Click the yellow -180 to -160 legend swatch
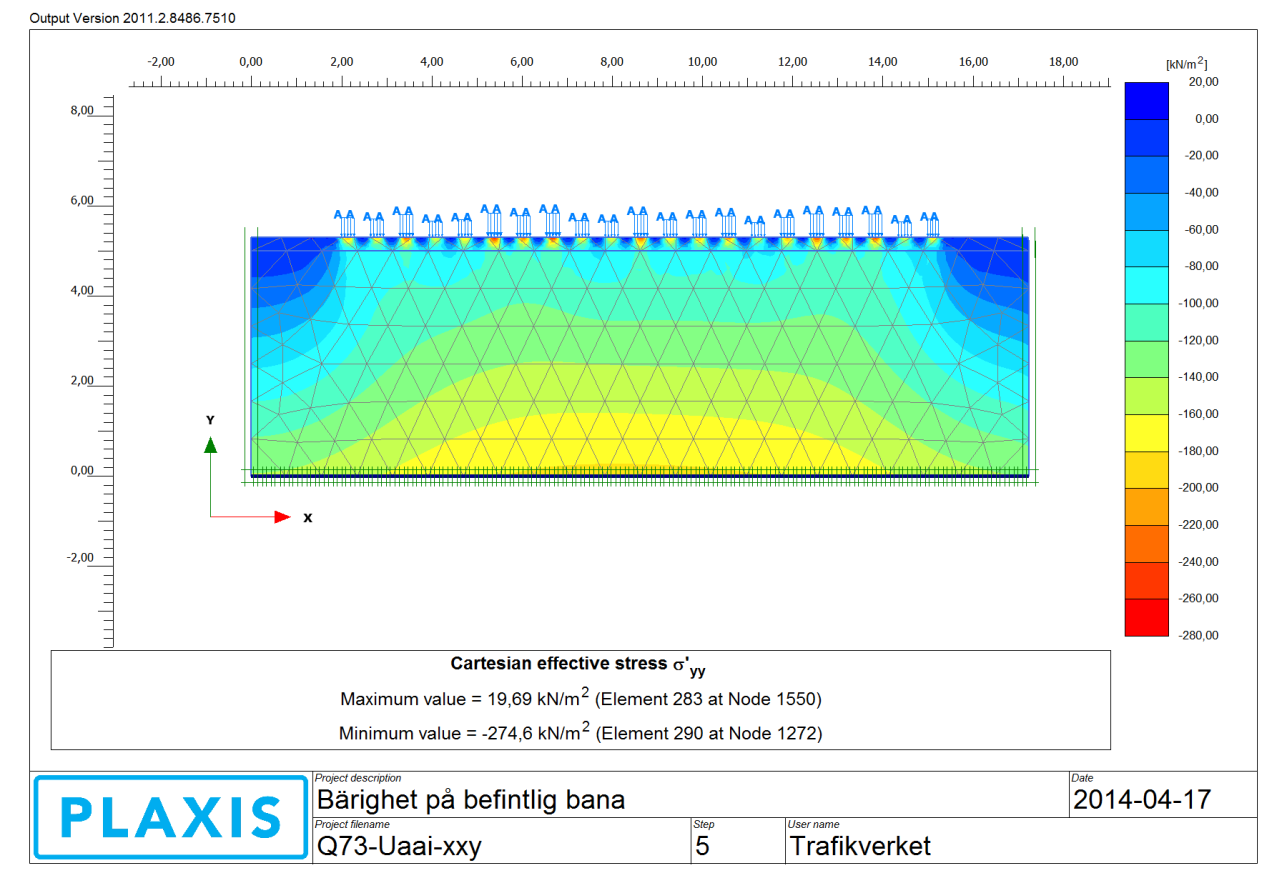The width and height of the screenshot is (1287, 893). coord(1145,432)
